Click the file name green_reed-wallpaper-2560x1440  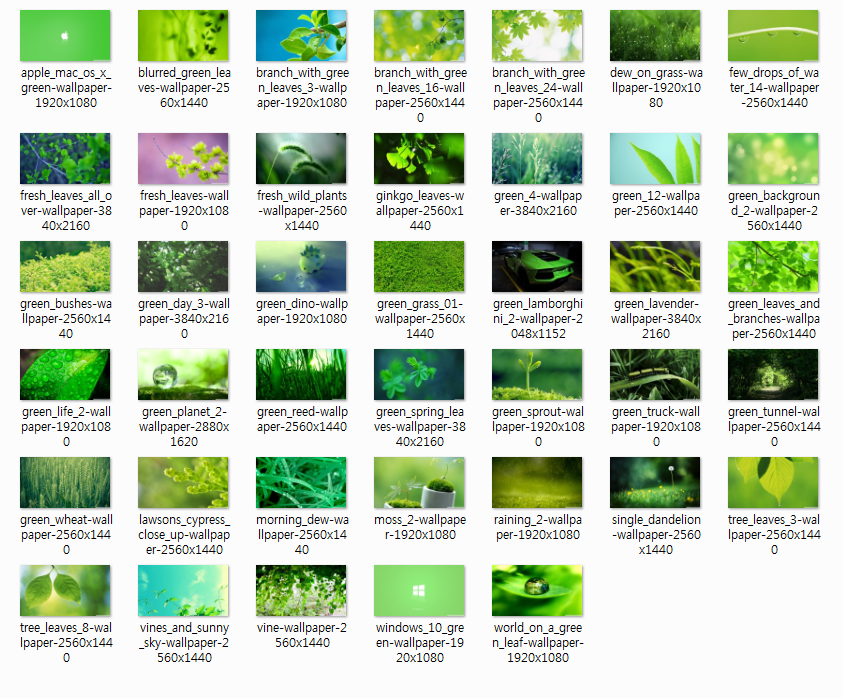pyautogui.click(x=302, y=419)
